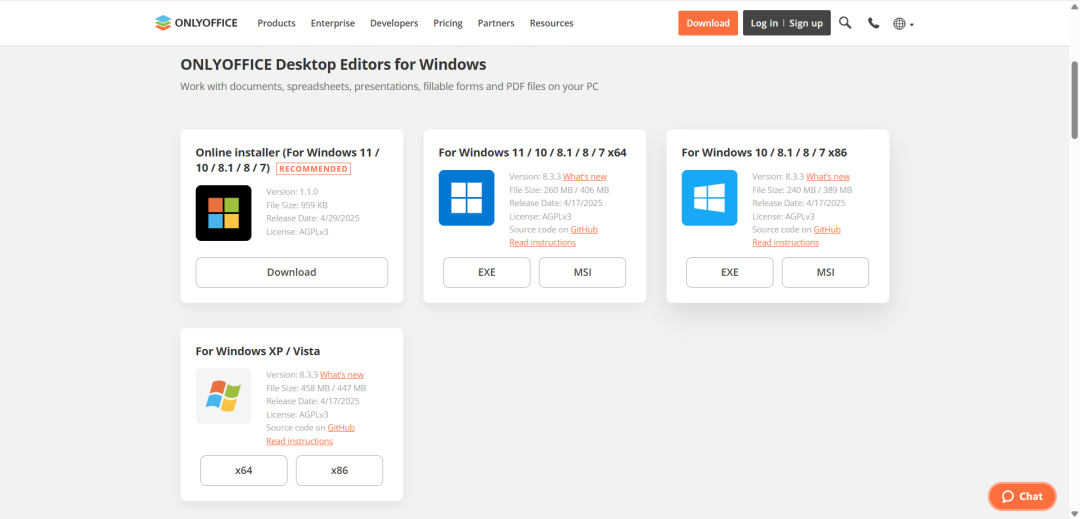1080x519 pixels.
Task: Click the orange Download header button
Action: [708, 23]
